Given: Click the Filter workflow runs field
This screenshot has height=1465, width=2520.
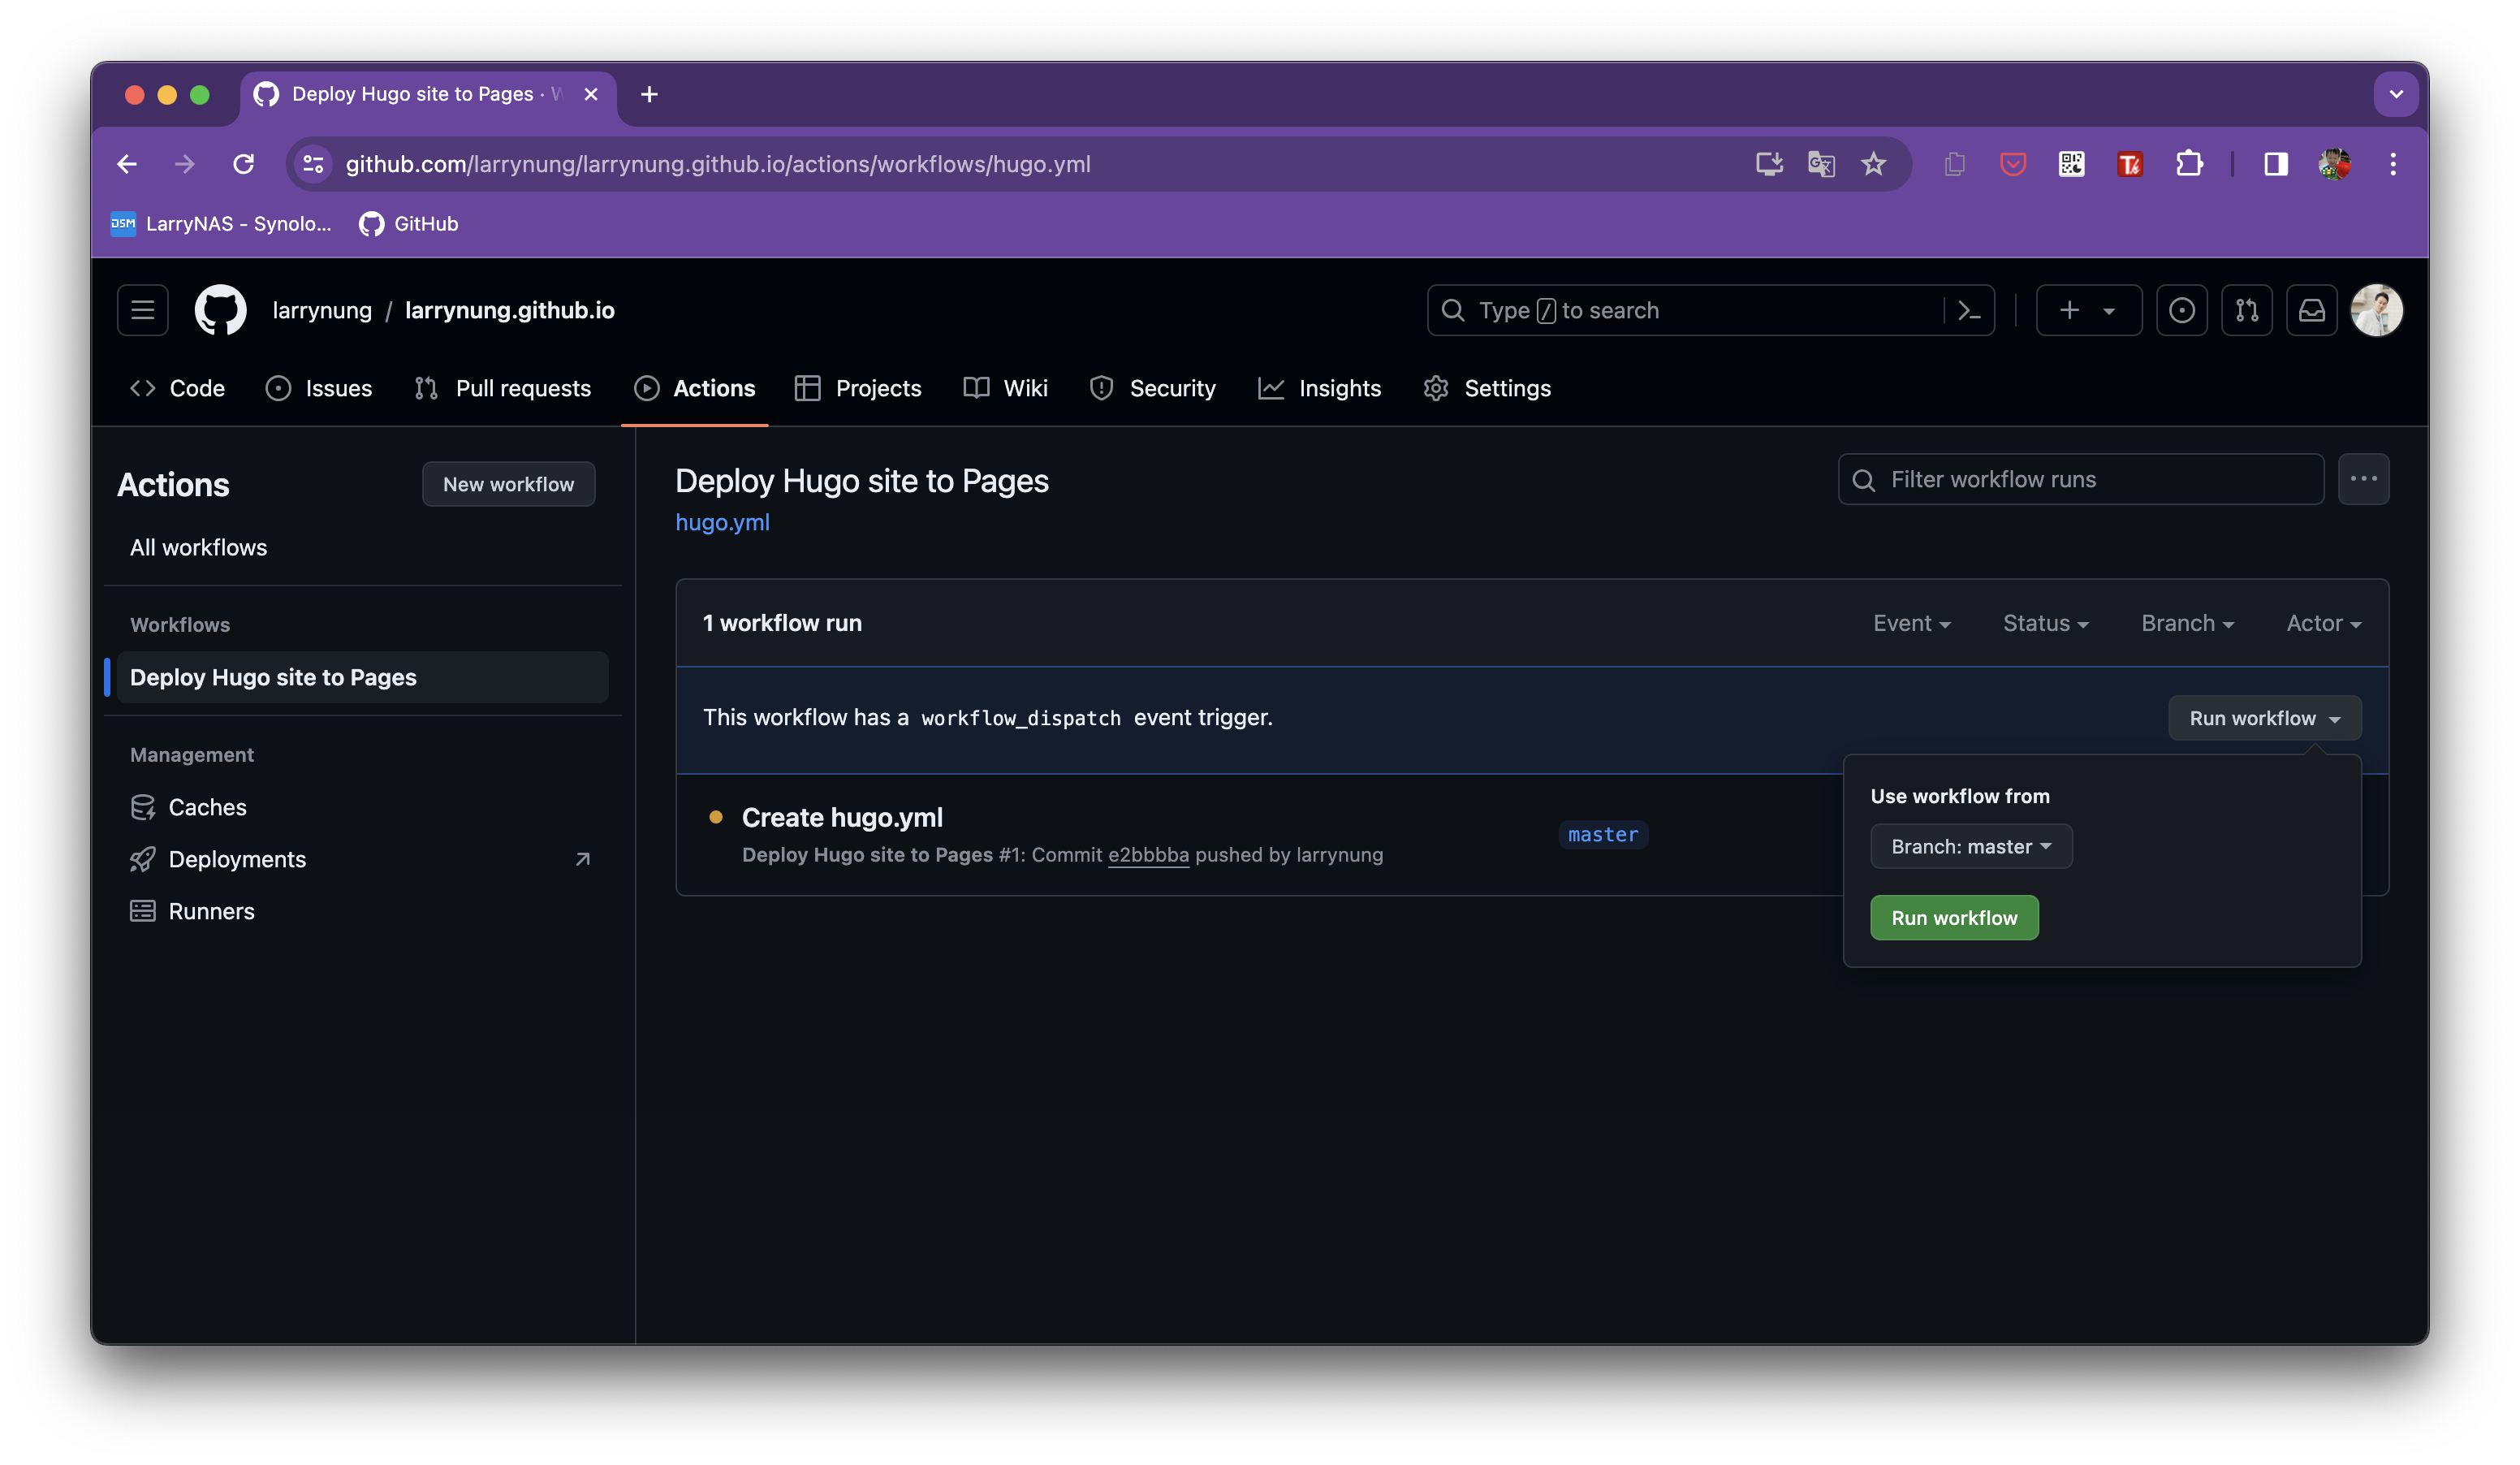Looking at the screenshot, I should [2080, 479].
